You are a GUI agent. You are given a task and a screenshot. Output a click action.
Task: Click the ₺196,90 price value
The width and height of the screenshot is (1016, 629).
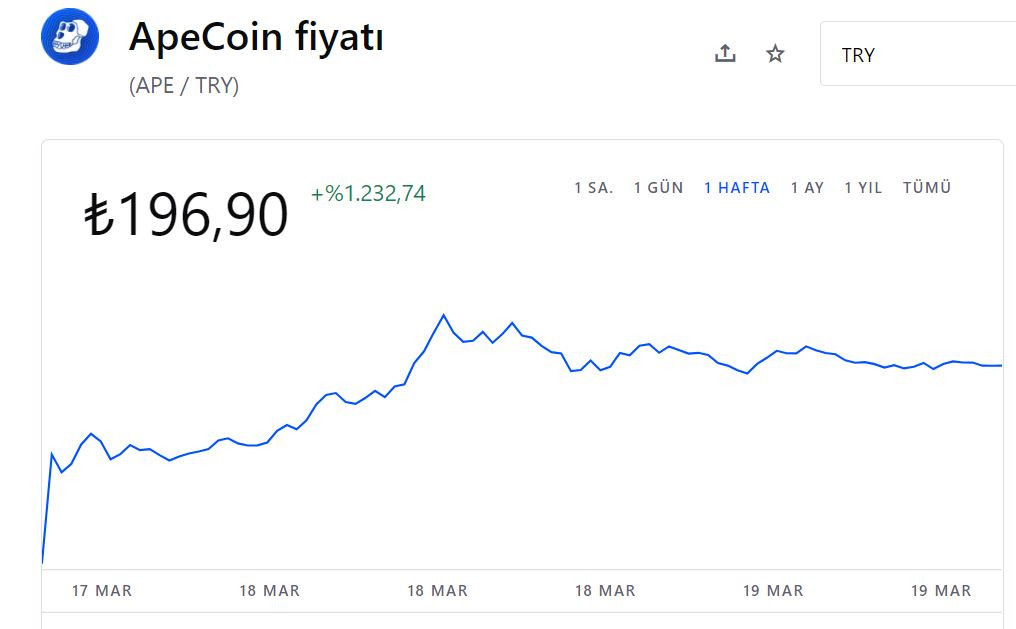click(x=186, y=214)
